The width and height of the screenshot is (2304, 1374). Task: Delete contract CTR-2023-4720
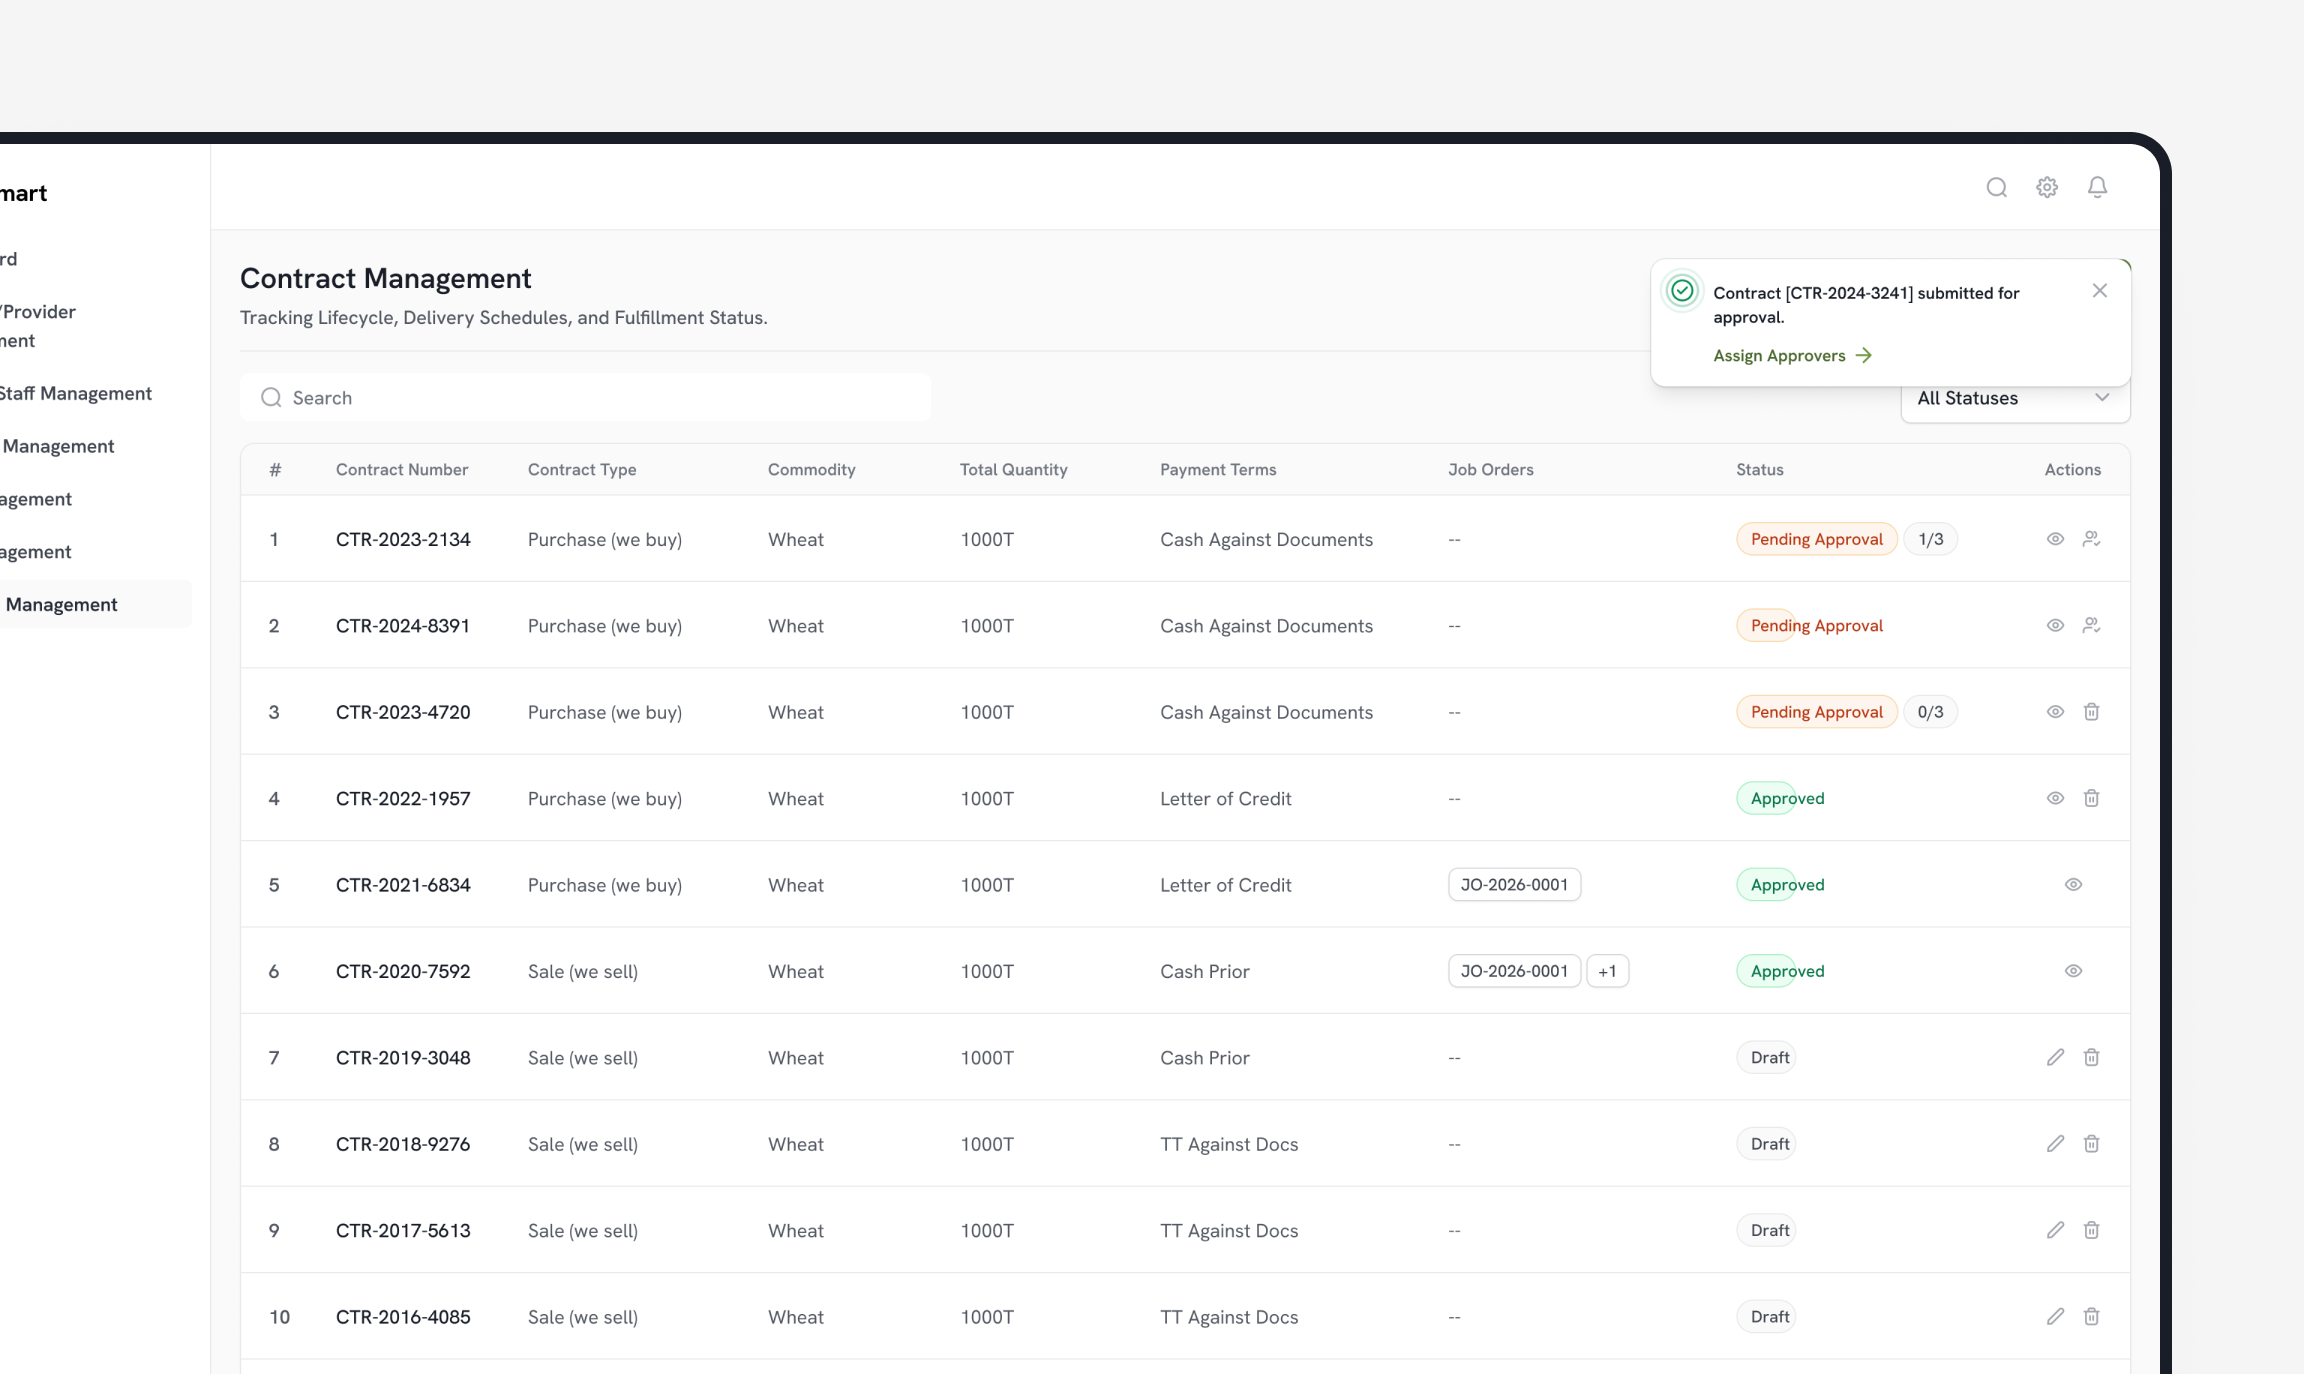point(2091,712)
